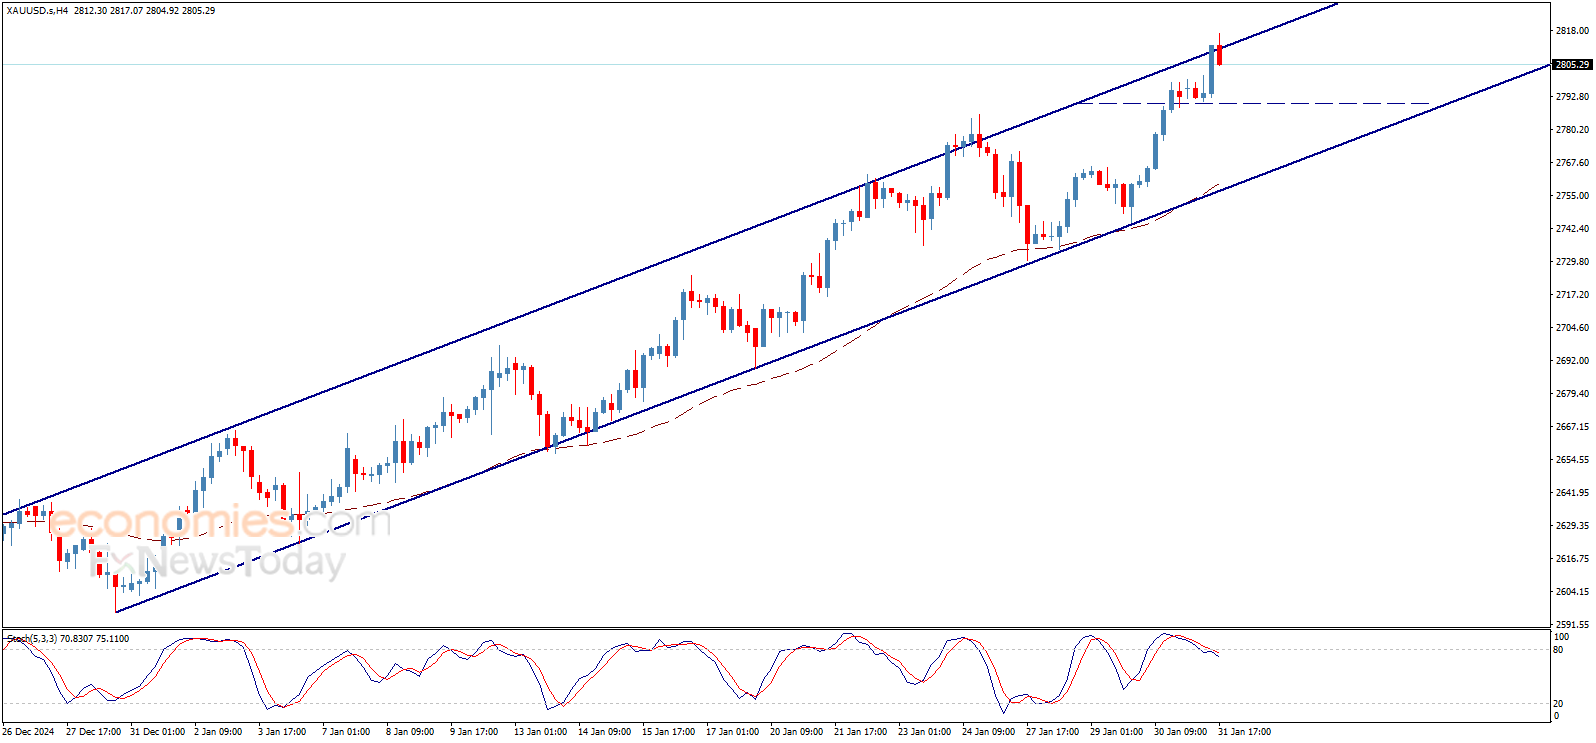Image resolution: width=1596 pixels, height=743 pixels.
Task: Click the 17 Jan 01:00 time label
Action: click(733, 732)
